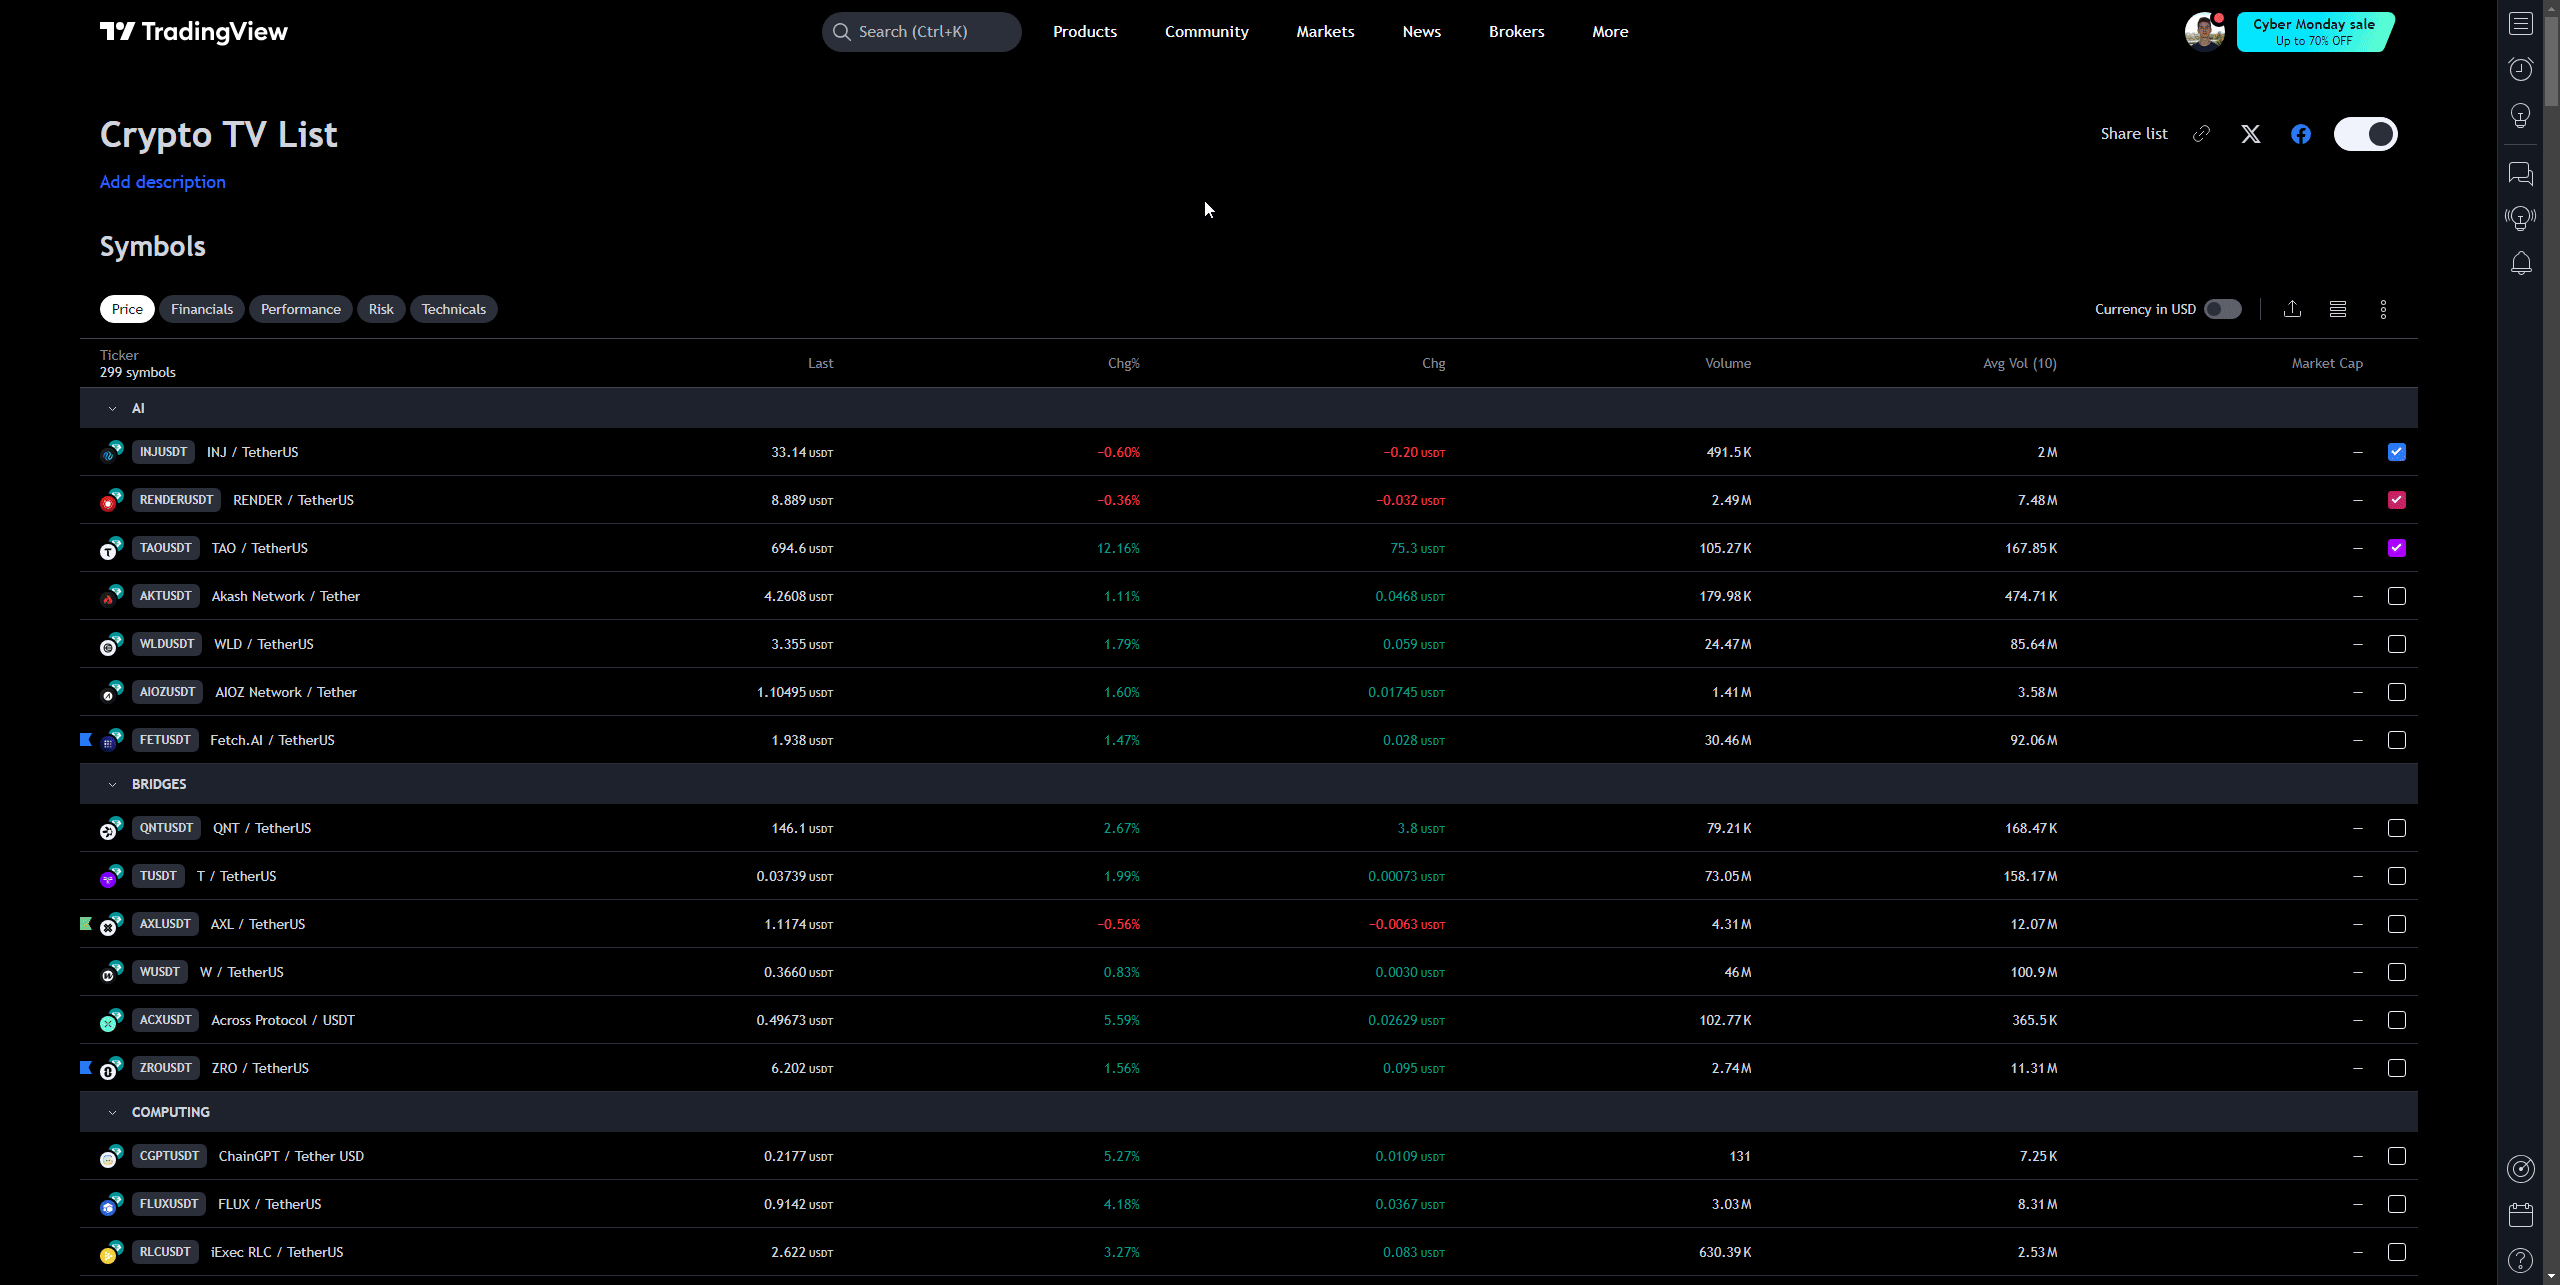Check the WLDUSDT row checkbox
This screenshot has width=2560, height=1285.
pyautogui.click(x=2397, y=644)
